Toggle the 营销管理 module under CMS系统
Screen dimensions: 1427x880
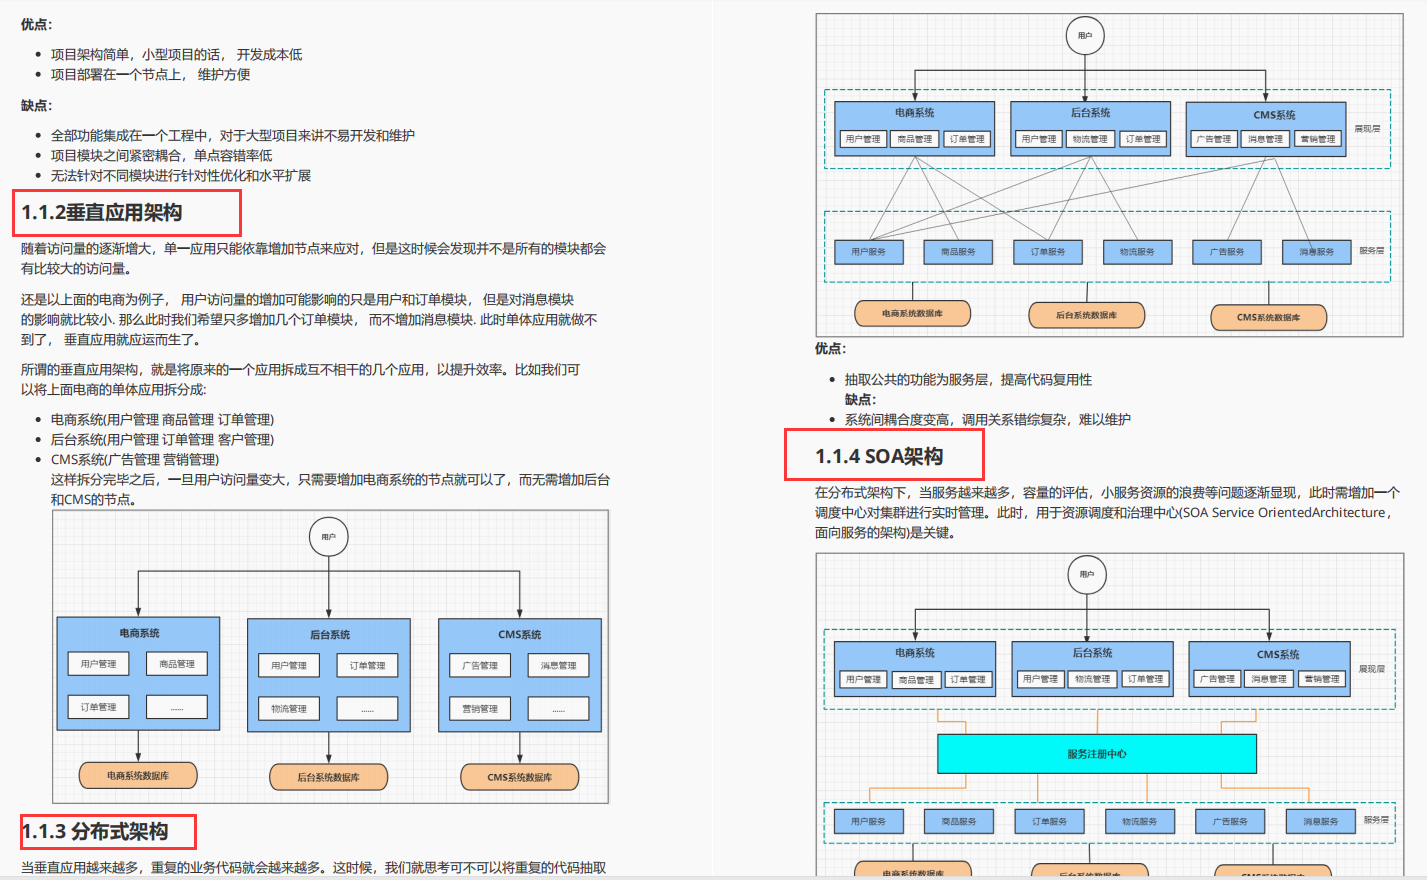[481, 708]
